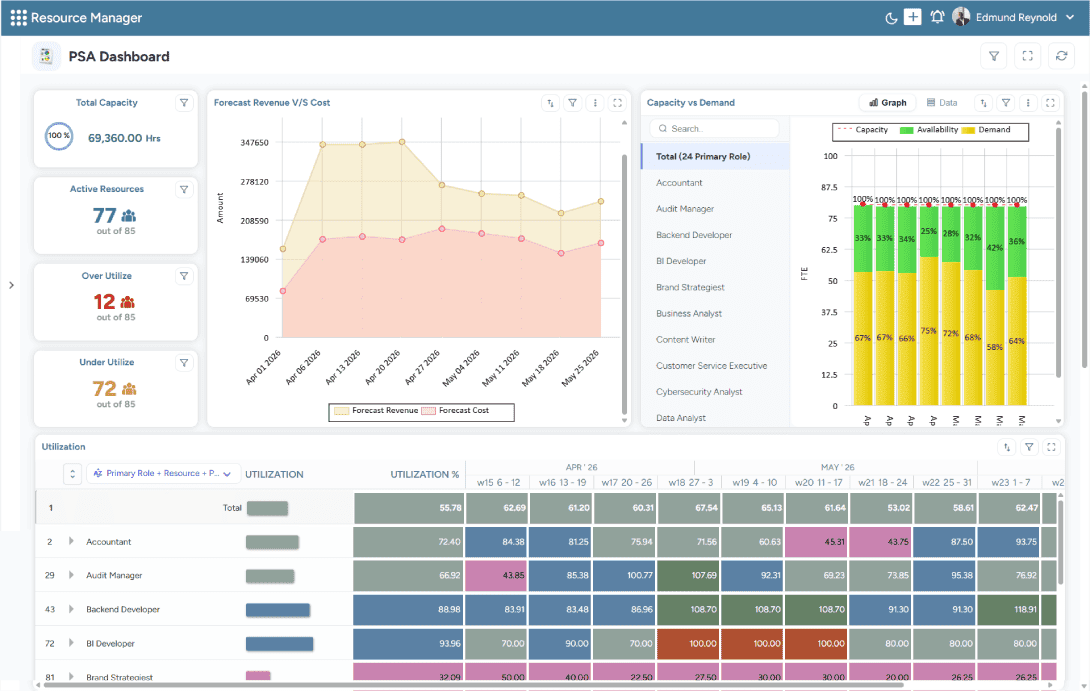
Task: Select Data Analyst in the role list
Action: pos(715,418)
